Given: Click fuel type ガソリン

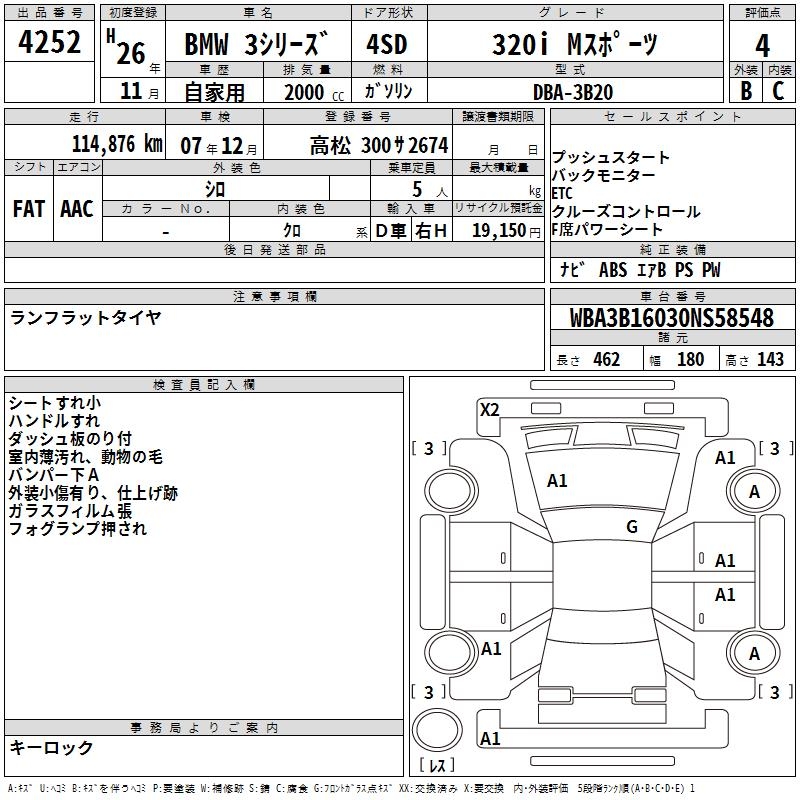Looking at the screenshot, I should [x=388, y=91].
